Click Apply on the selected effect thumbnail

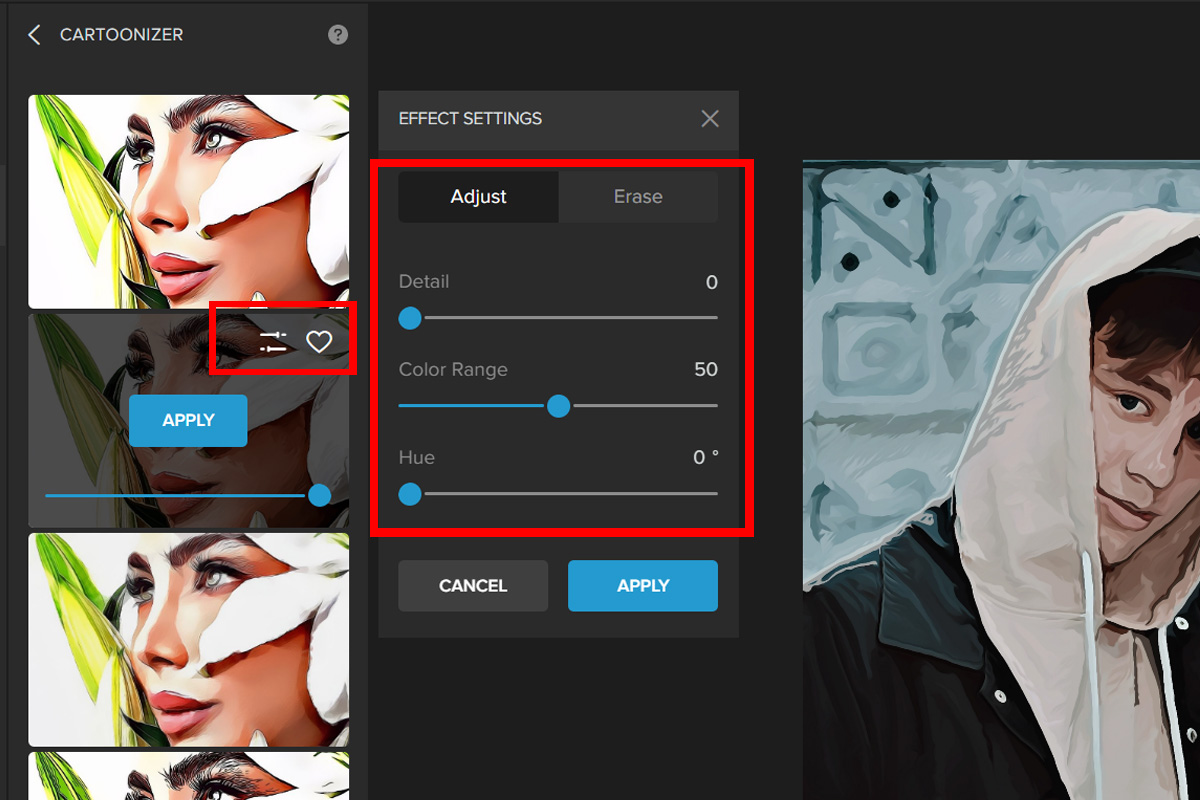point(188,420)
